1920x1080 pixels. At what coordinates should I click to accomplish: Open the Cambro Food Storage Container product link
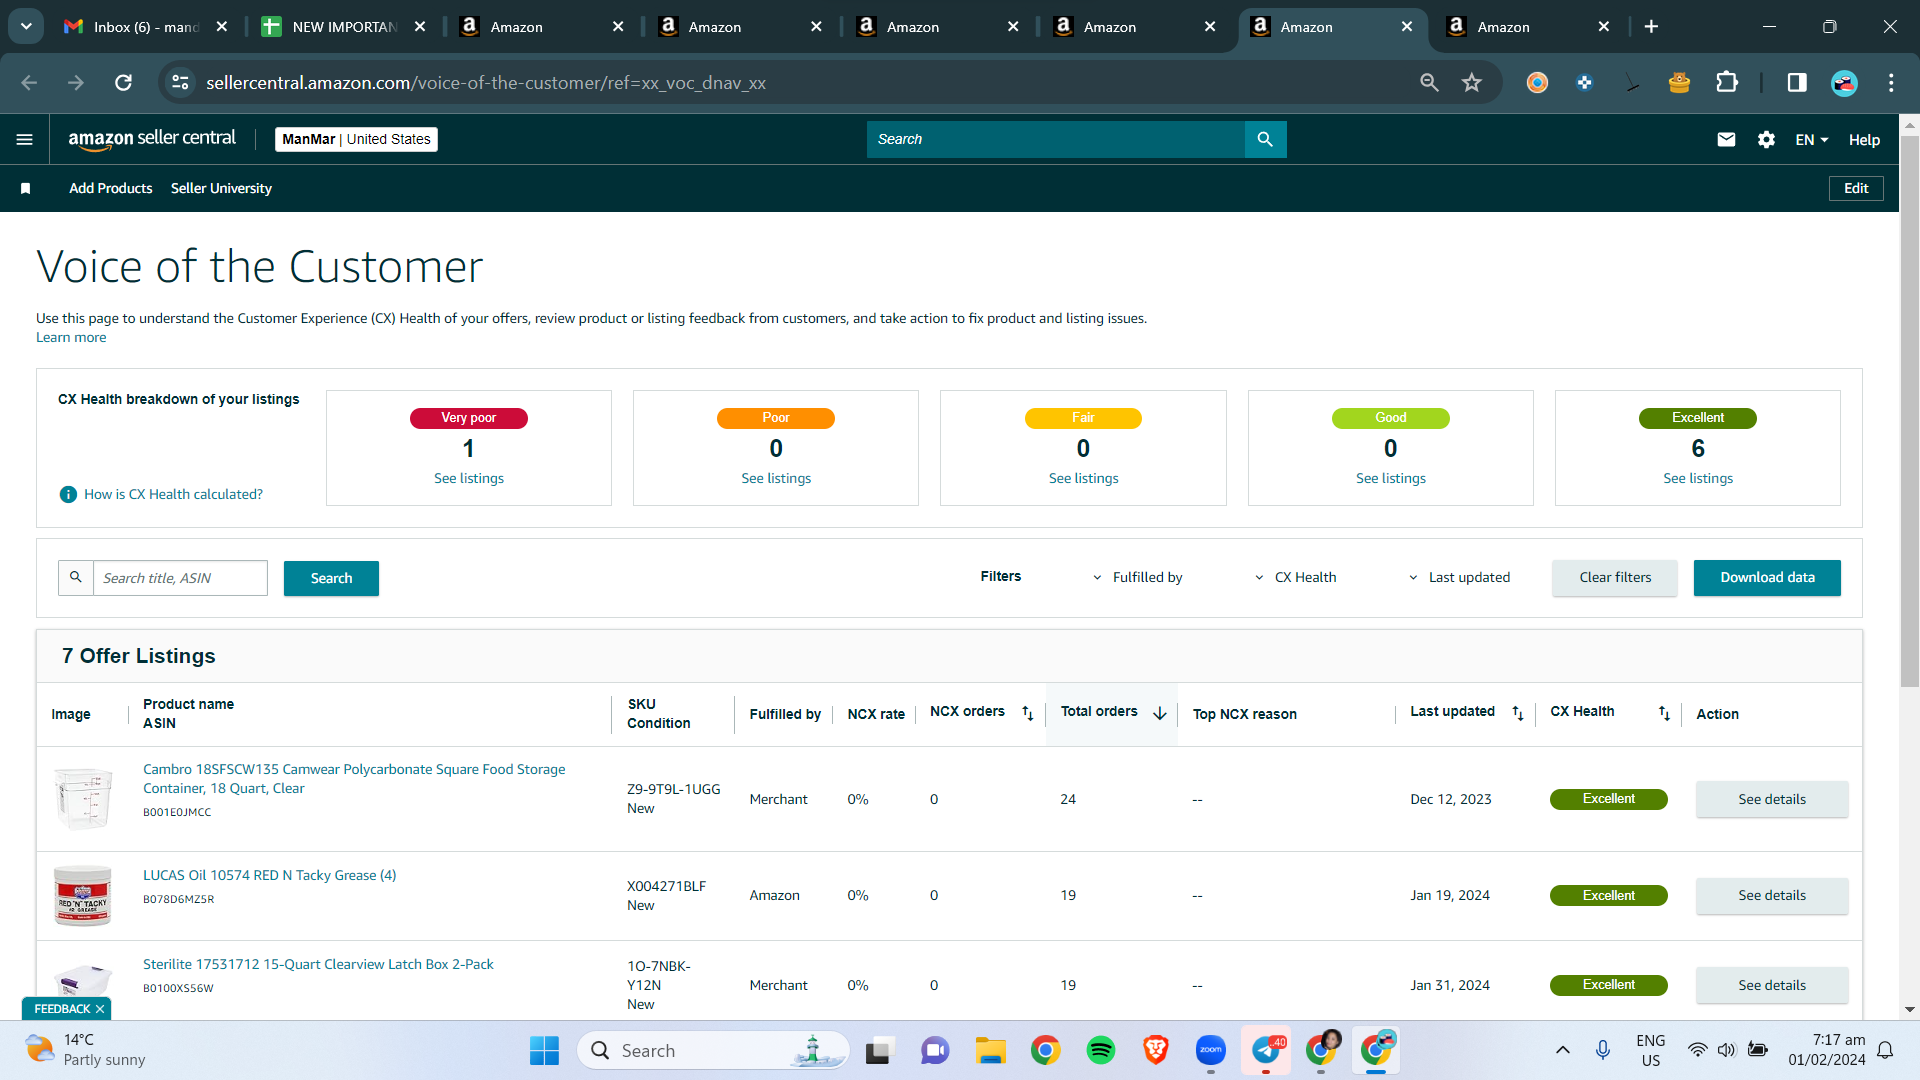354,779
